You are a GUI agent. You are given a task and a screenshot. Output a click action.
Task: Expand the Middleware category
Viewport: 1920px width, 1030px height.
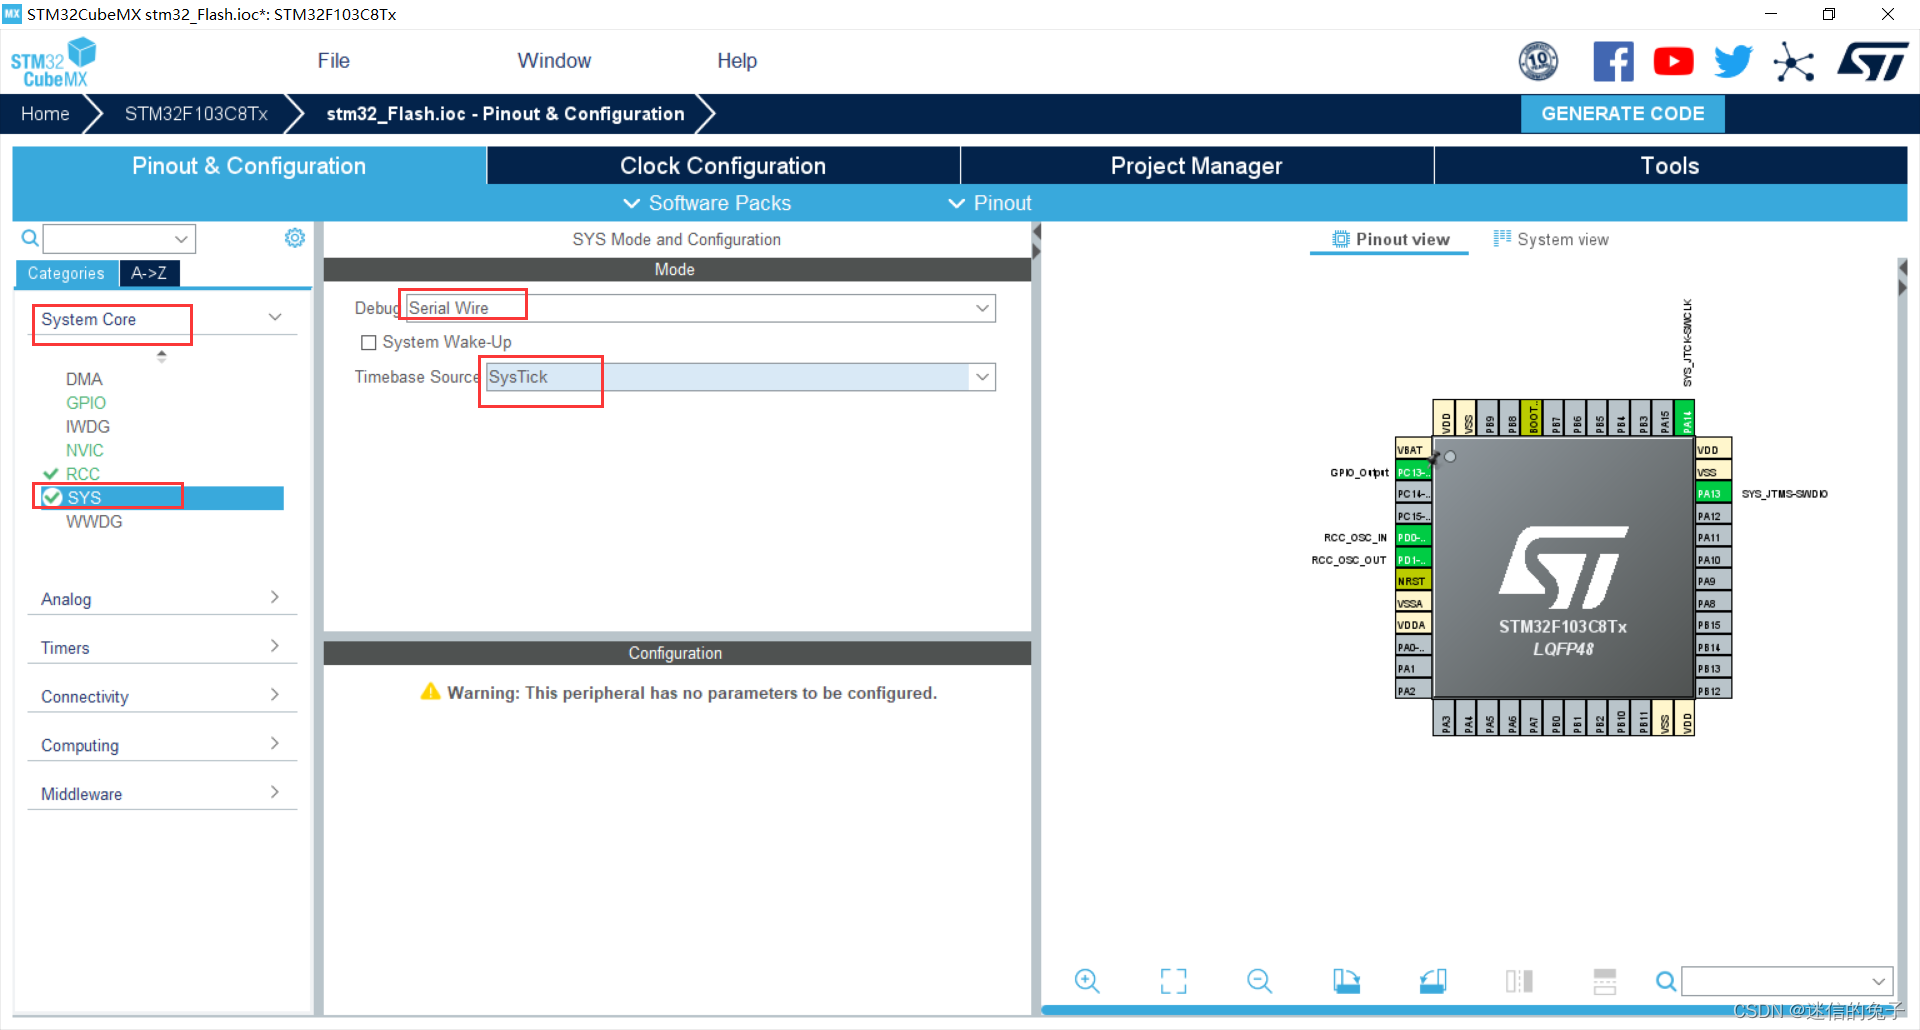pyautogui.click(x=274, y=793)
